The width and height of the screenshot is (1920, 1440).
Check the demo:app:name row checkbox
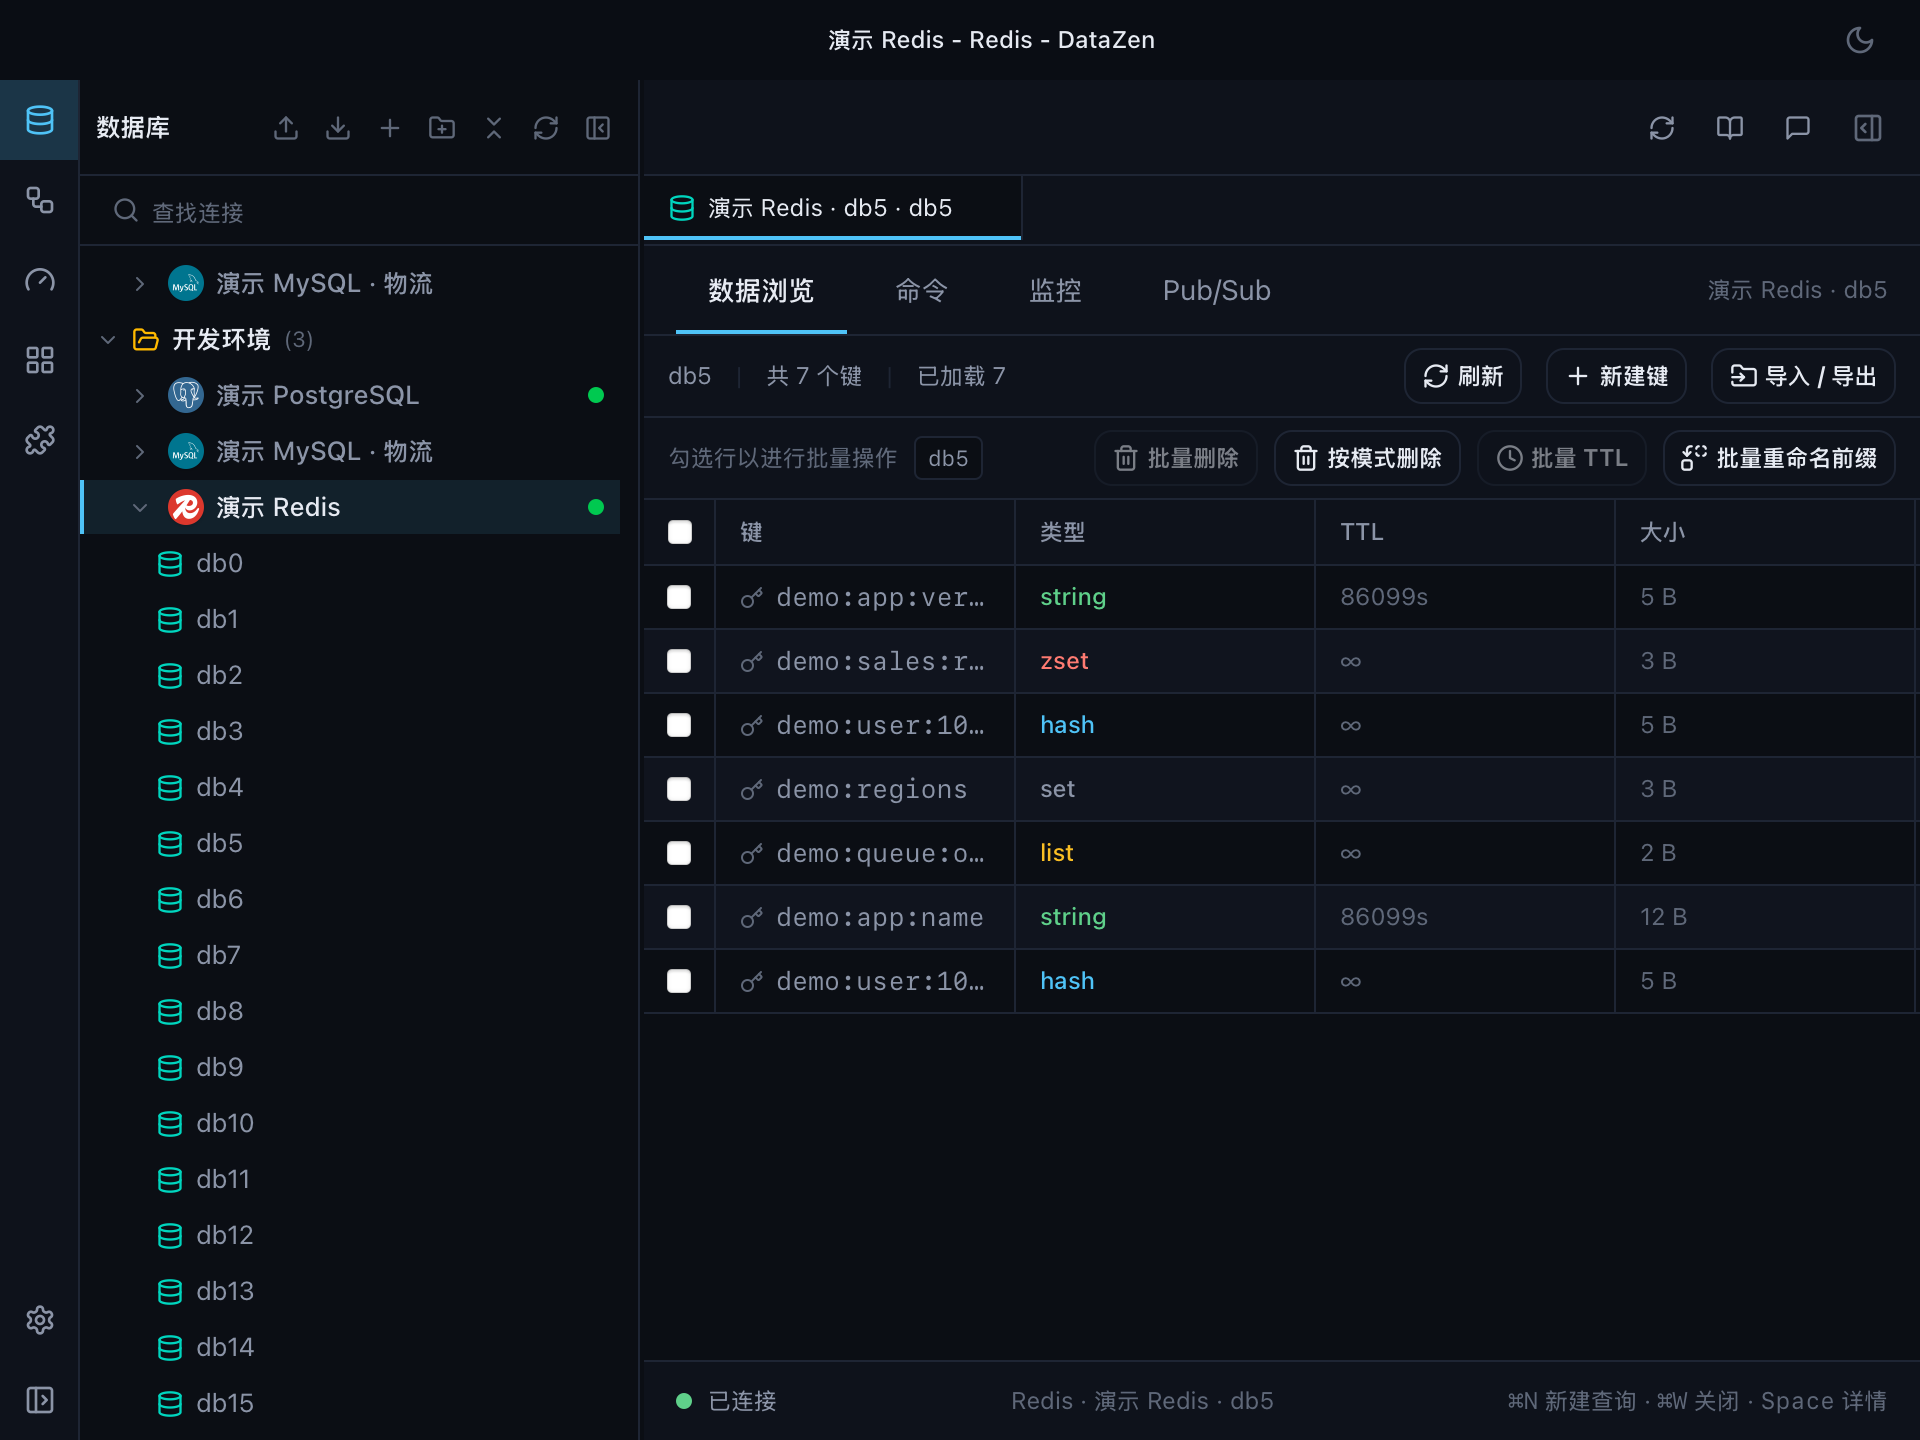(x=679, y=917)
